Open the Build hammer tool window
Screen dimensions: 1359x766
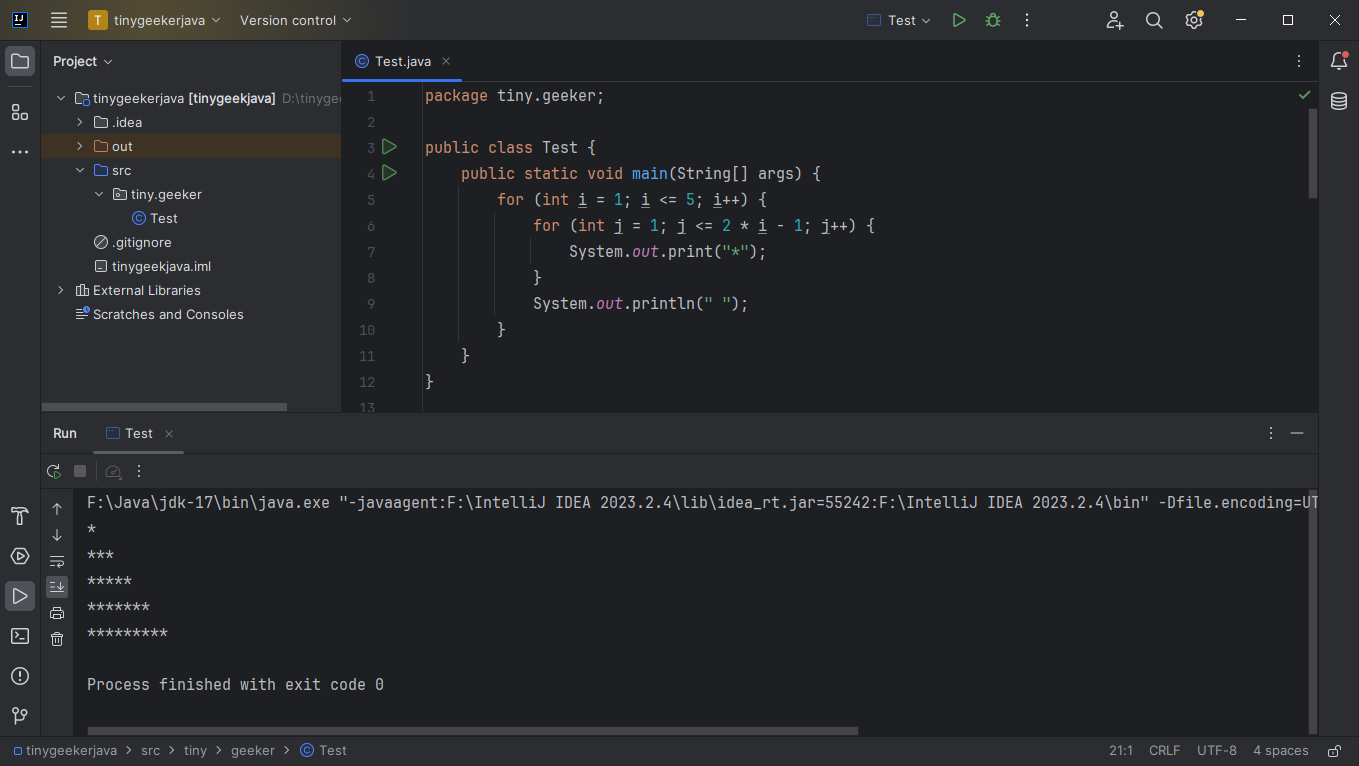point(20,516)
